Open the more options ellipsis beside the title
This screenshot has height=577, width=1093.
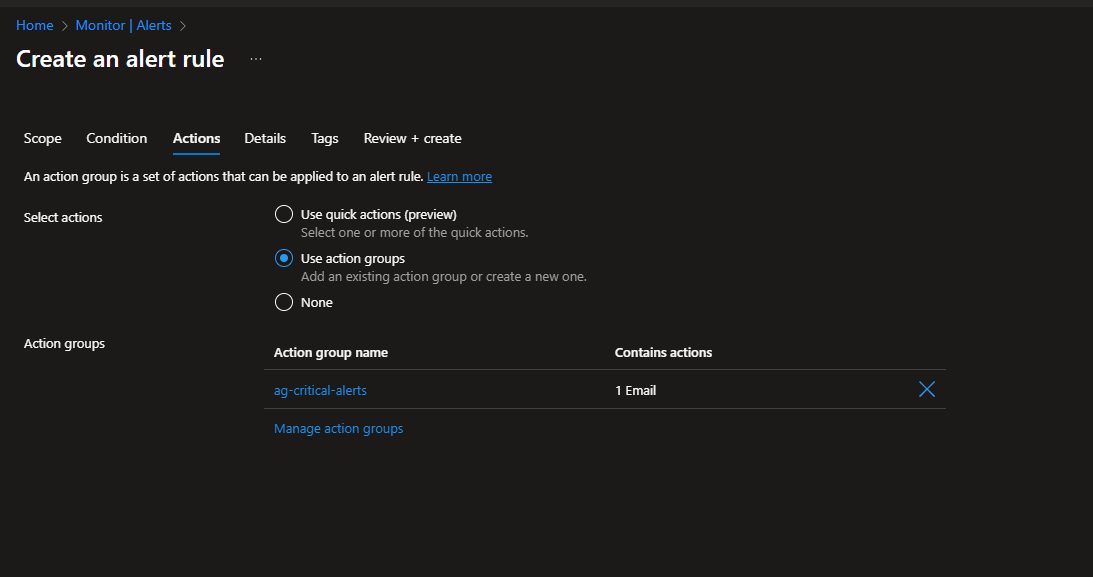pos(256,60)
